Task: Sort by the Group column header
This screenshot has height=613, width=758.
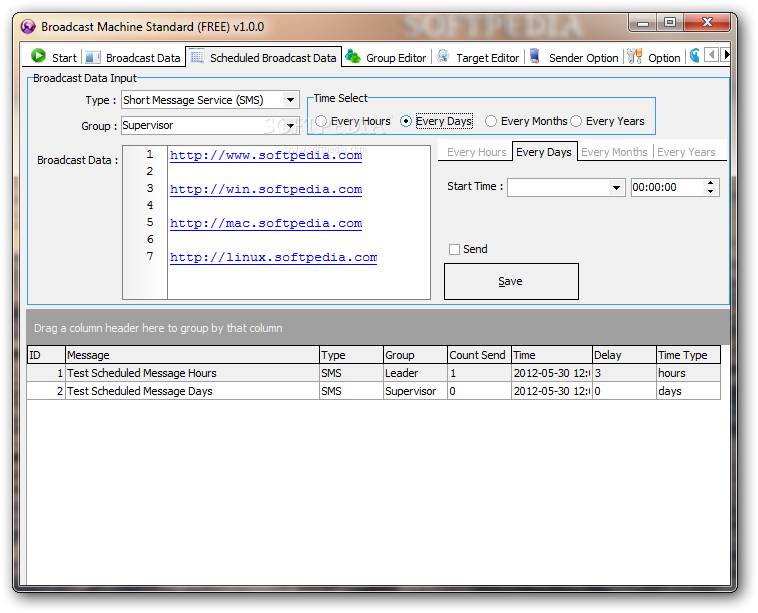Action: (415, 355)
